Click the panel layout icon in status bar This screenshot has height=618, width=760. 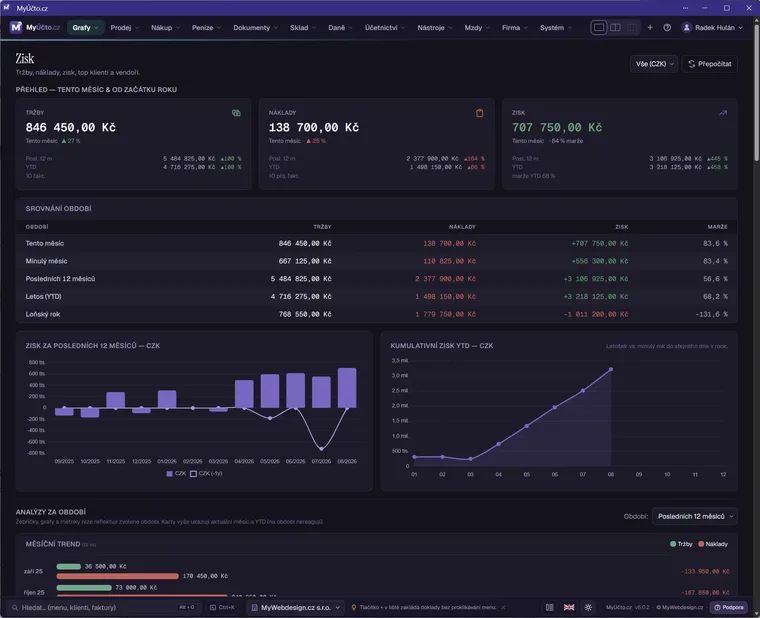point(550,607)
